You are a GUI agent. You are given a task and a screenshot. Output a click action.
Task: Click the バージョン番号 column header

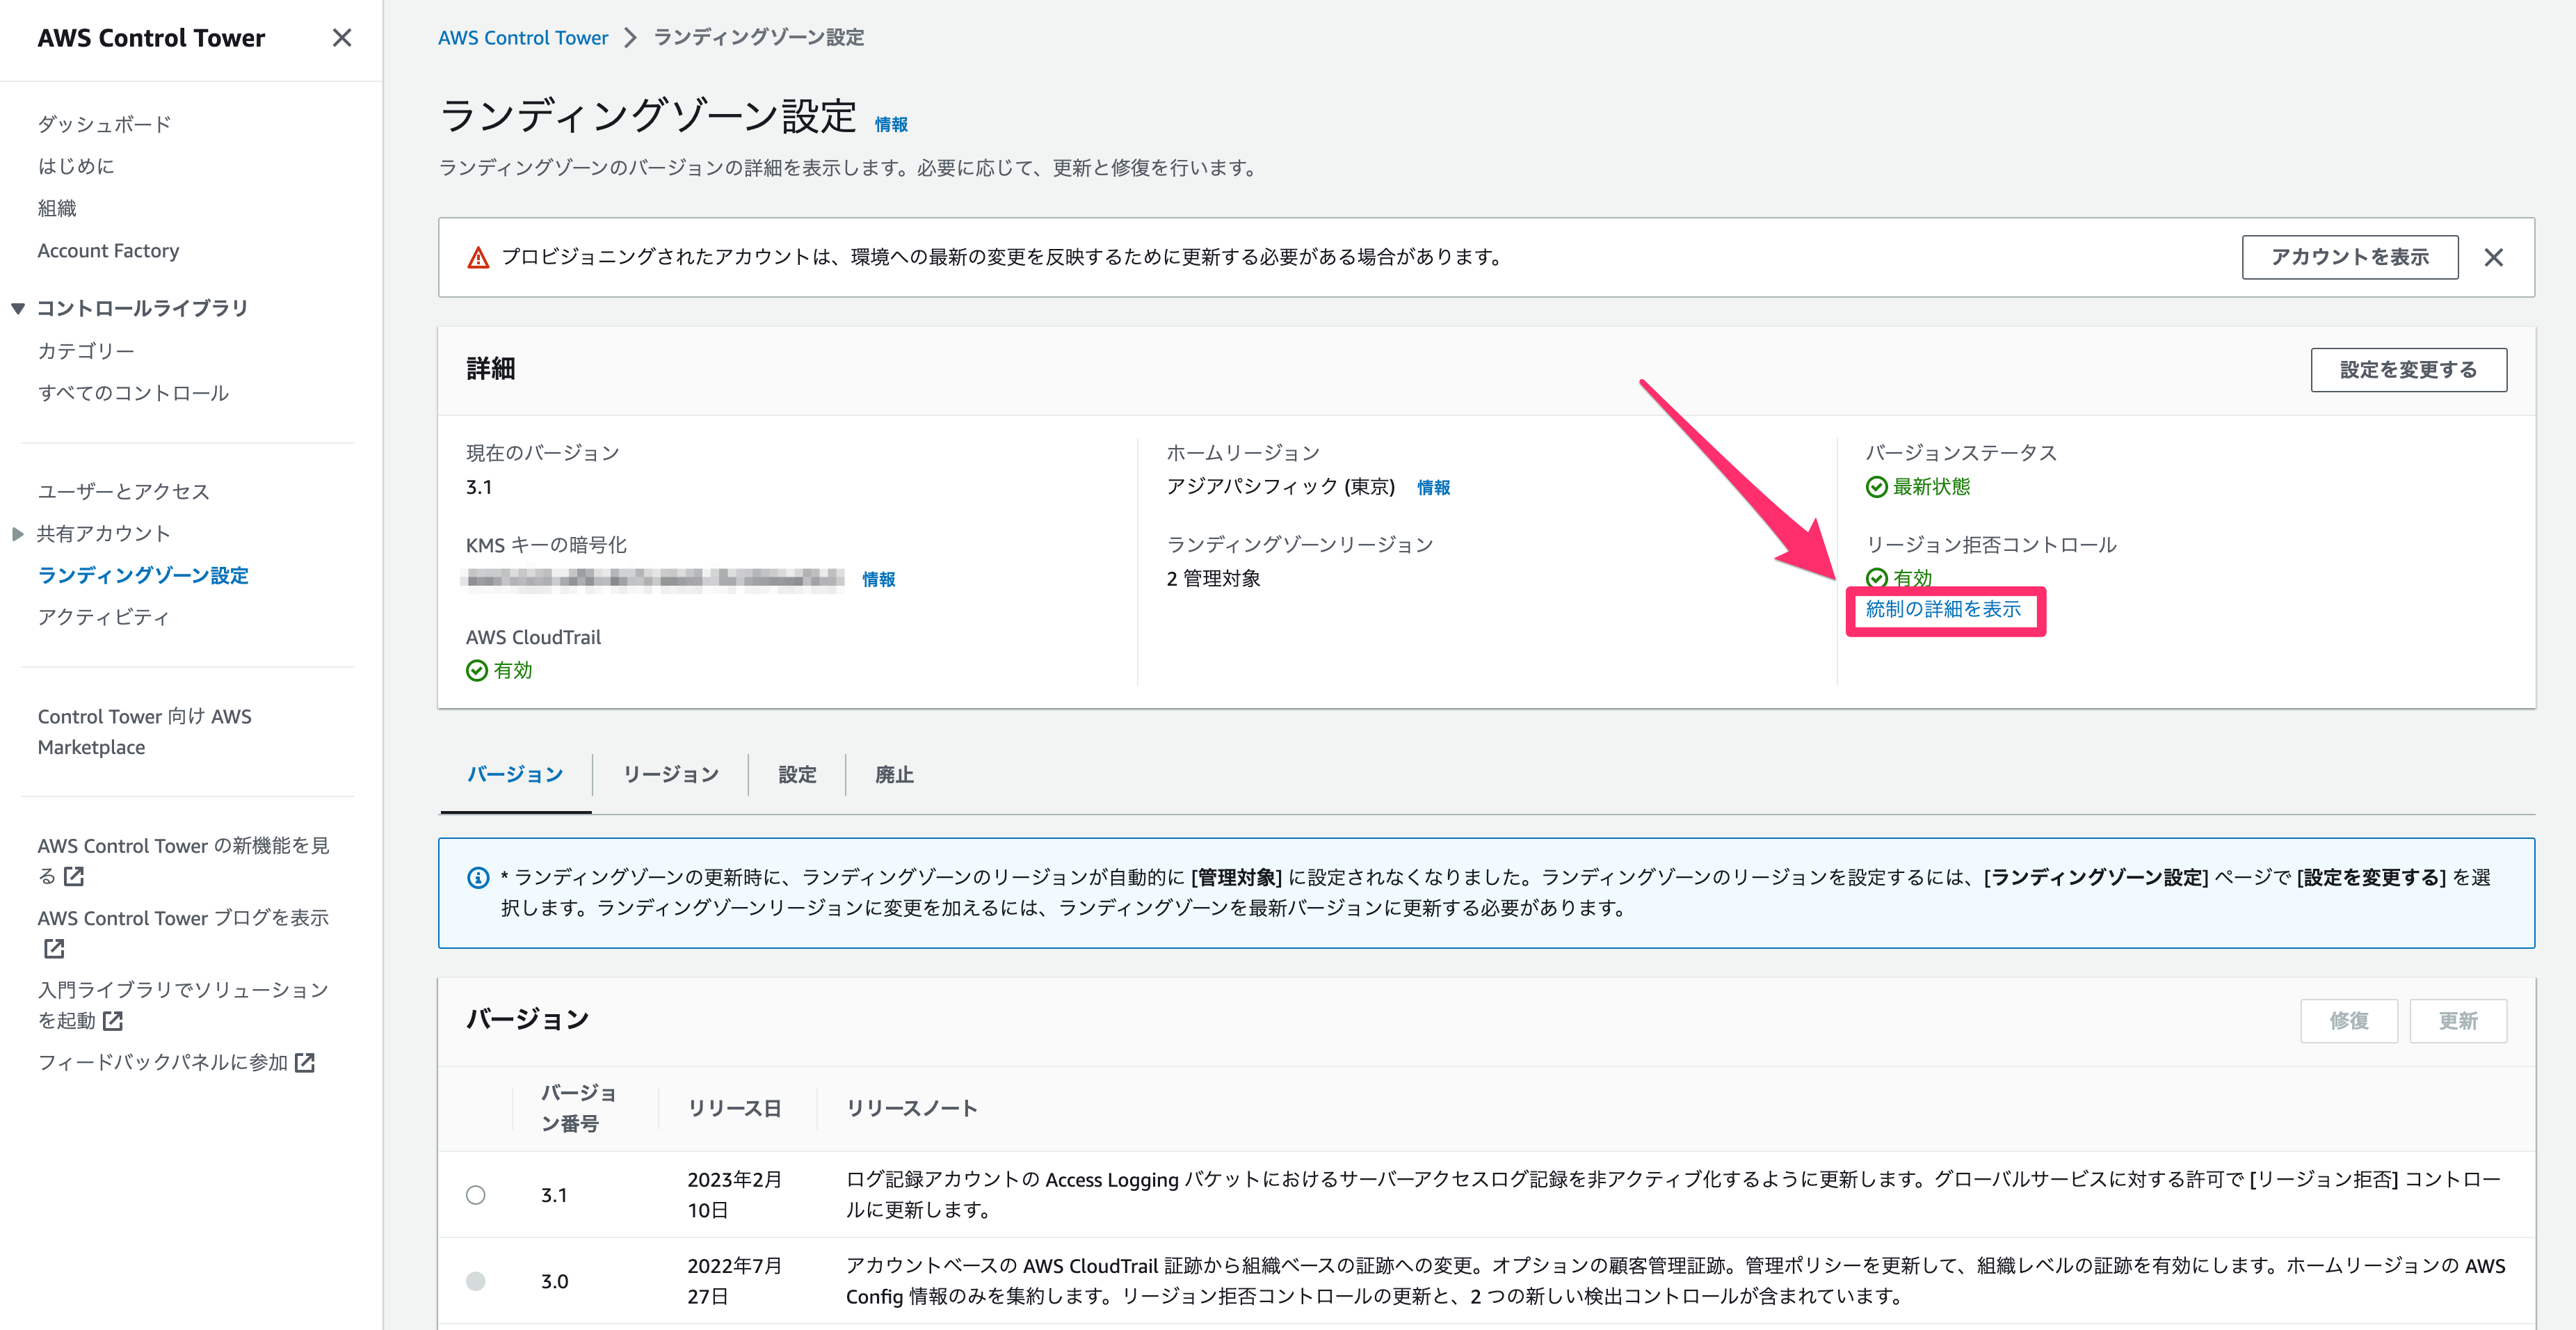[x=578, y=1108]
